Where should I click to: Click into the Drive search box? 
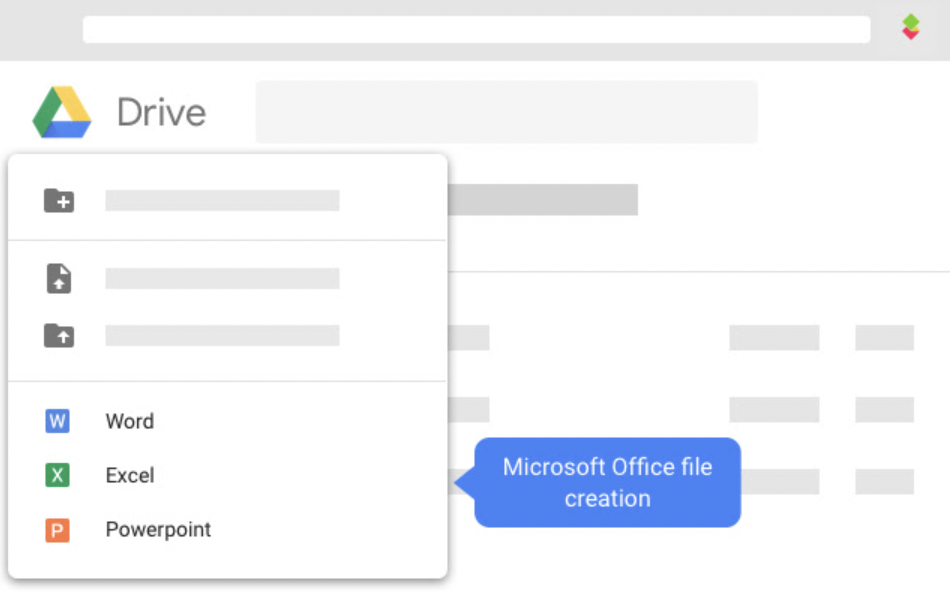coord(506,112)
